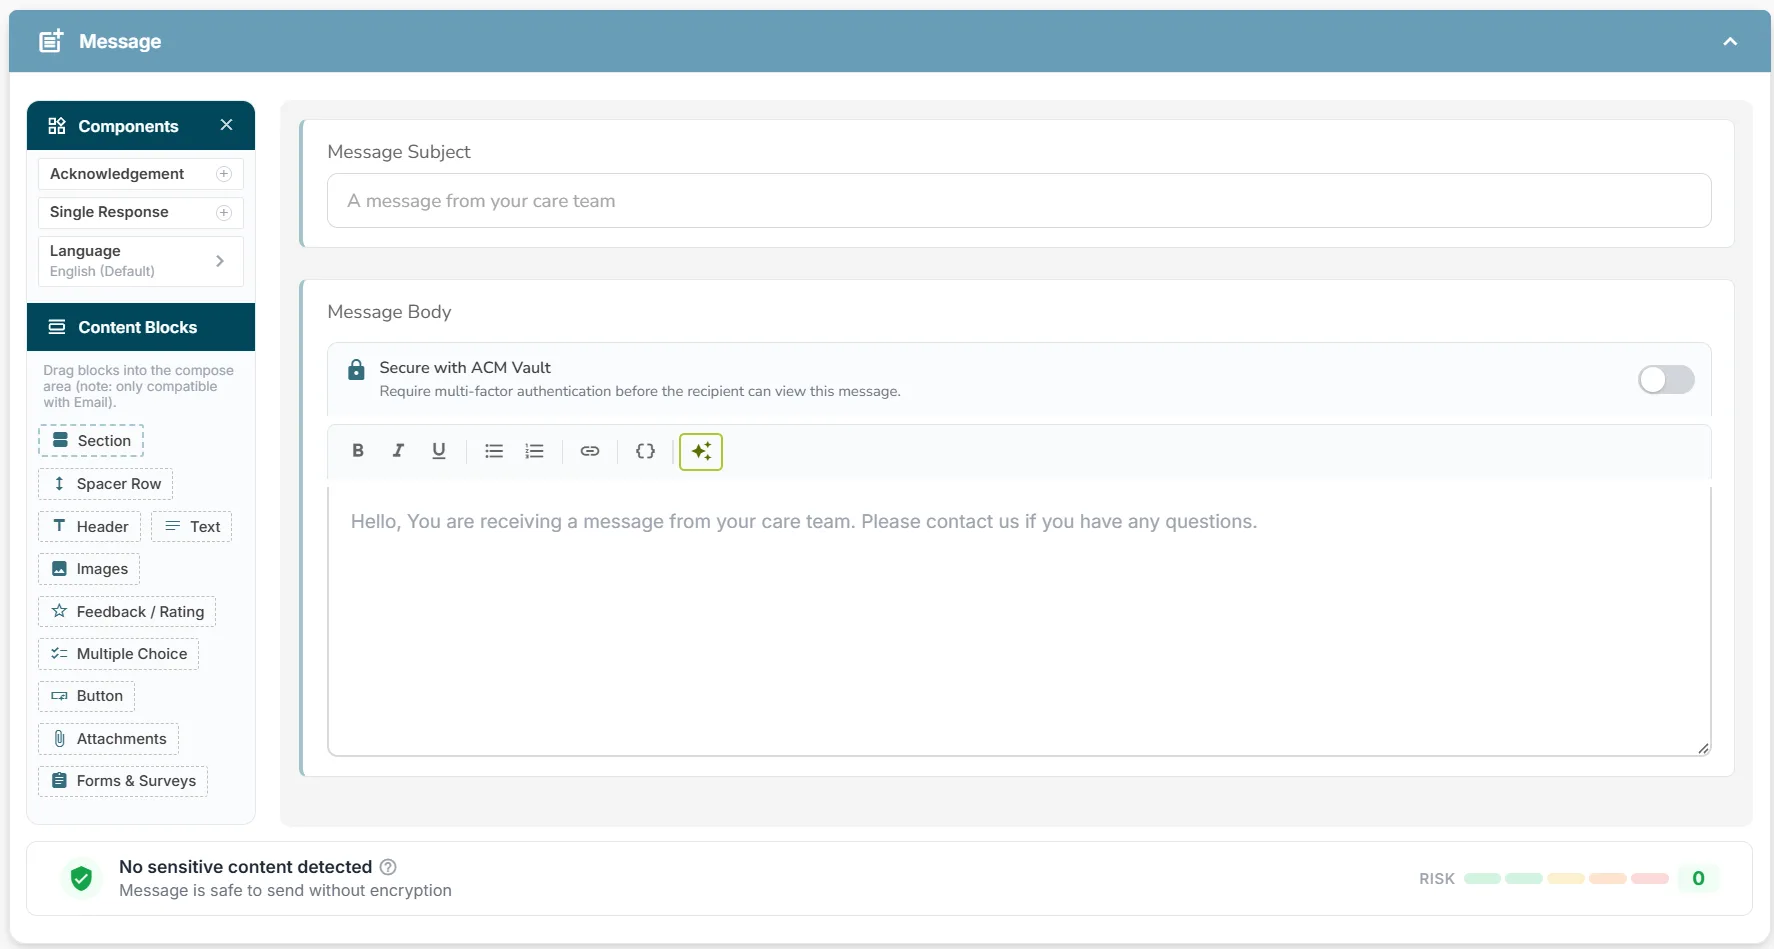This screenshot has height=949, width=1774.
Task: Open the curly braces variables inserter
Action: 645,451
